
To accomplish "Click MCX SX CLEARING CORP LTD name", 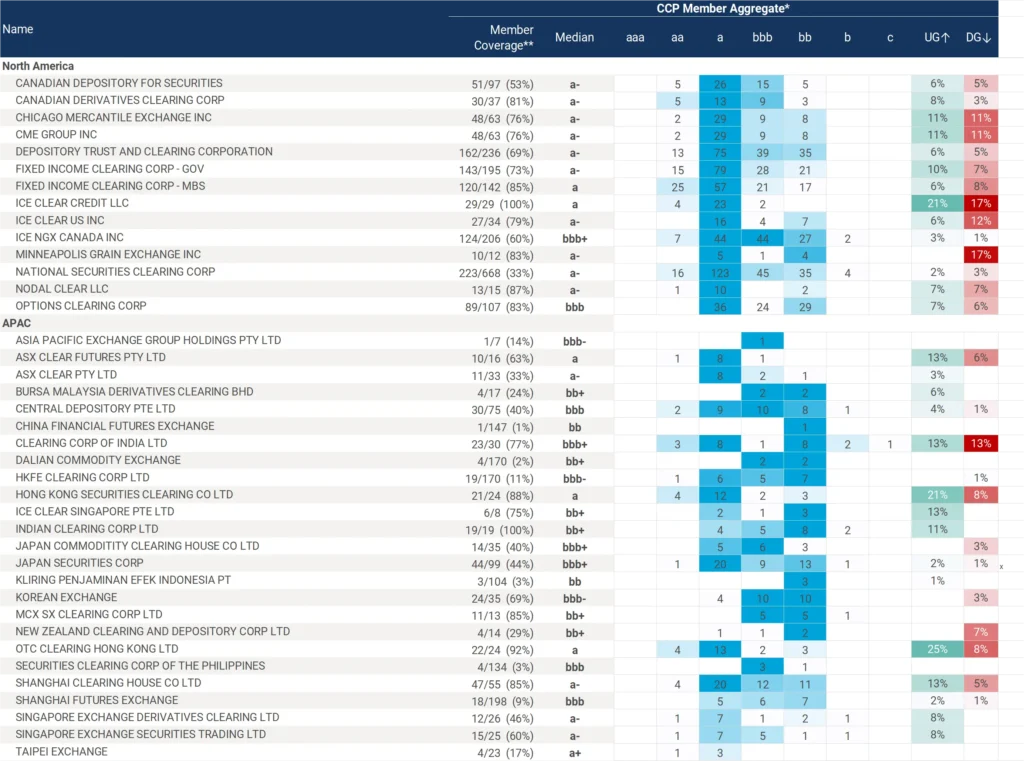I will [89, 615].
